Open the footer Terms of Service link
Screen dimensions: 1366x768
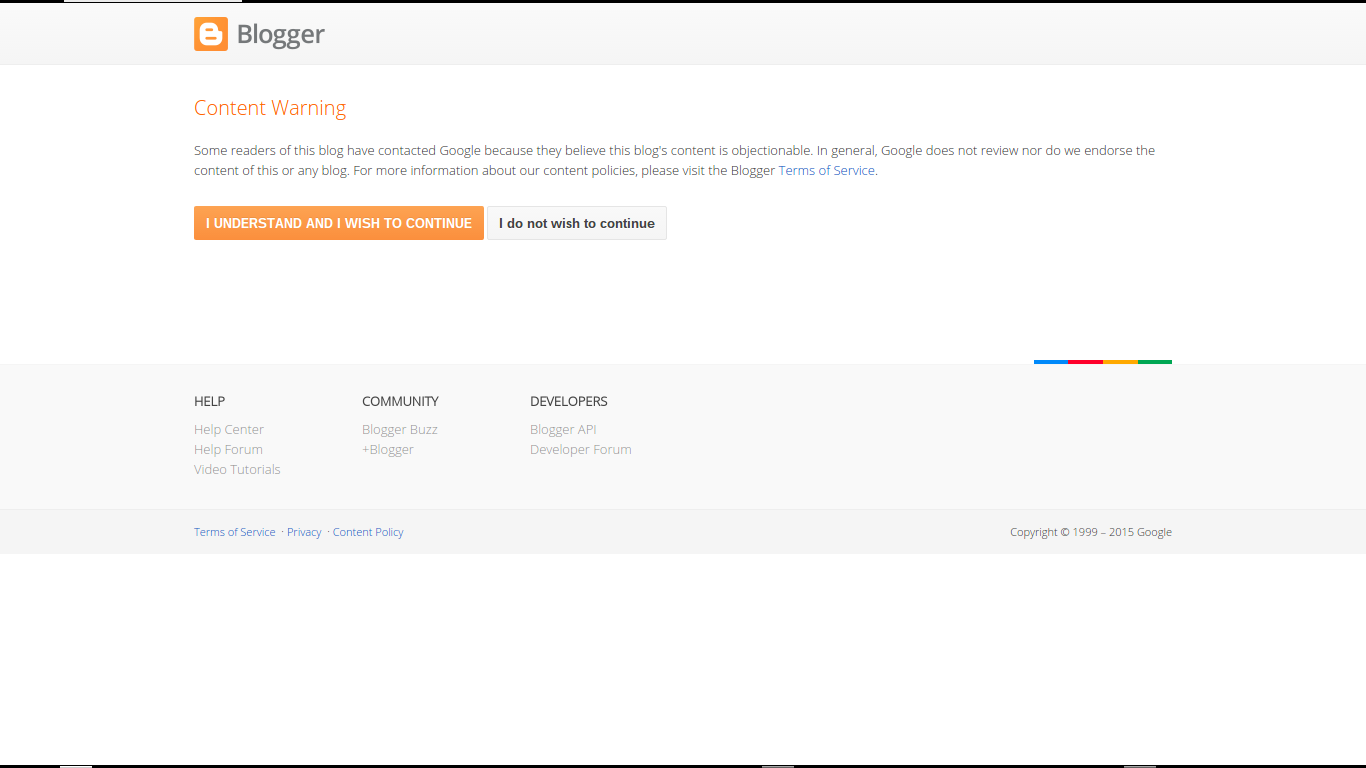tap(235, 532)
